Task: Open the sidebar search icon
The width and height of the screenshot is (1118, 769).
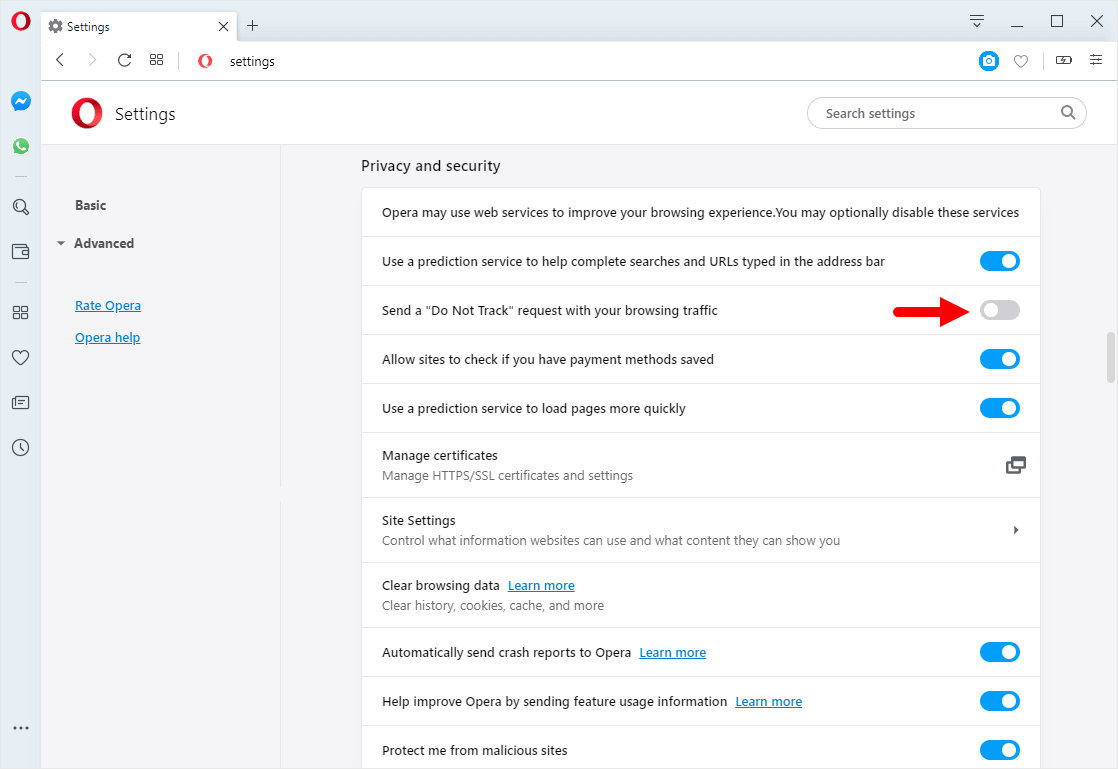Action: 21,207
